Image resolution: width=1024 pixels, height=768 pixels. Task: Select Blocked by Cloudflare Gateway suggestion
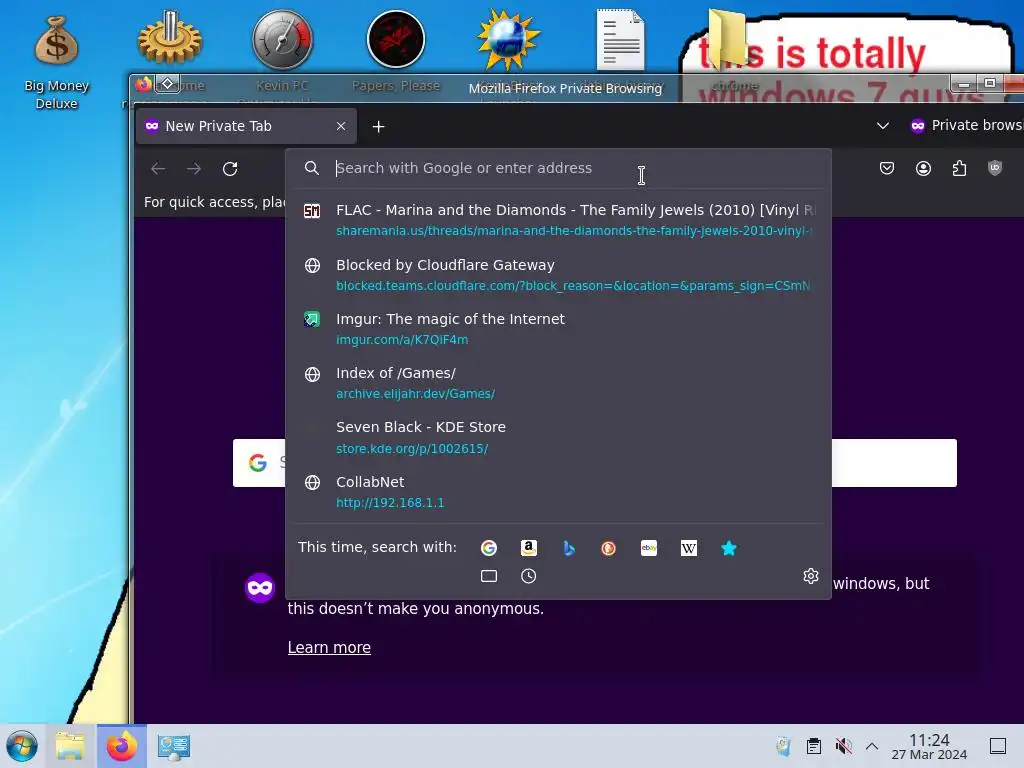click(x=558, y=275)
